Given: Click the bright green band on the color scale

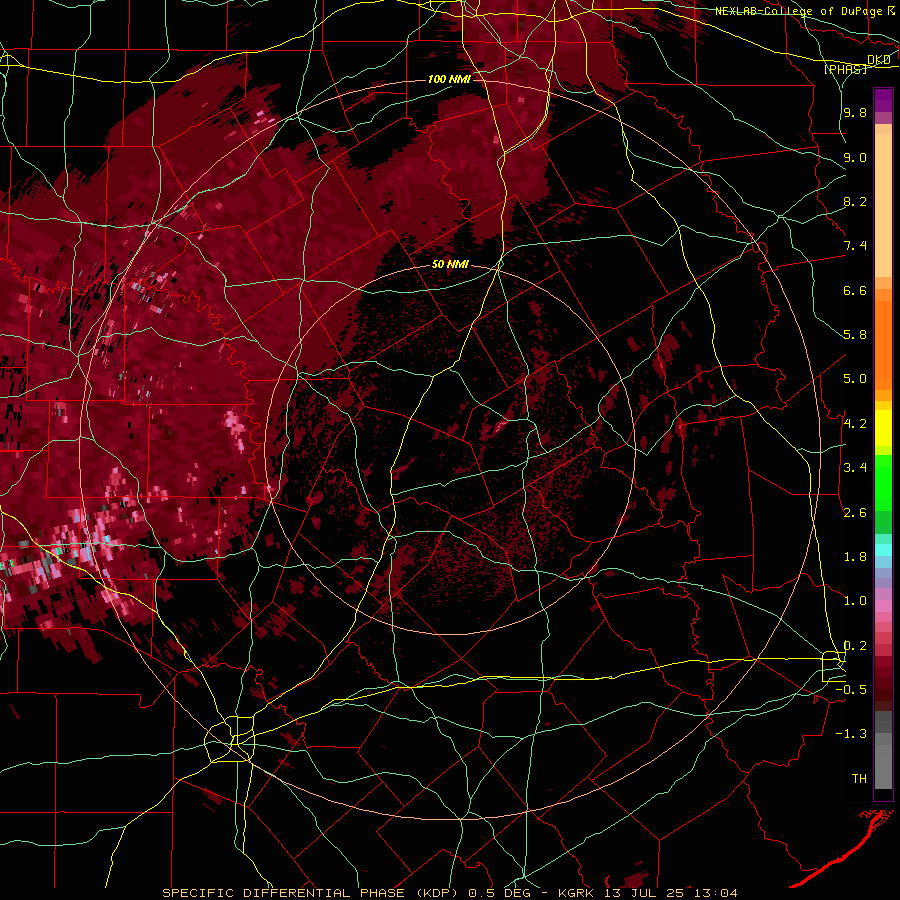Looking at the screenshot, I should tap(883, 484).
